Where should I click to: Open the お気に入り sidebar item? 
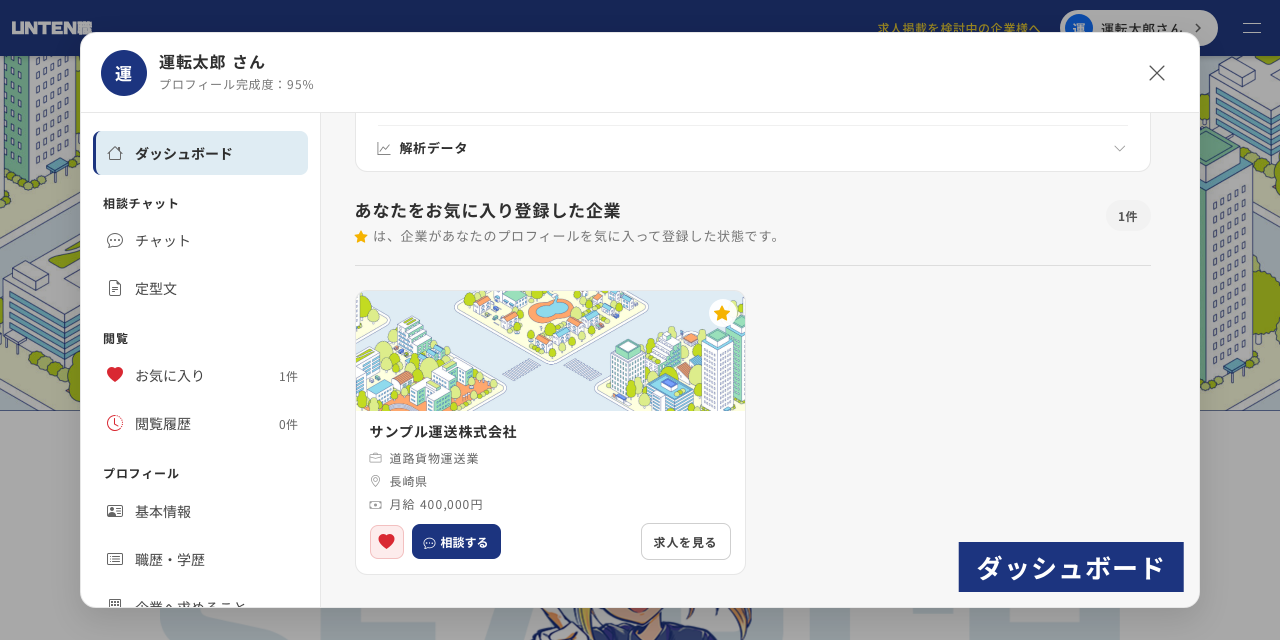click(200, 375)
